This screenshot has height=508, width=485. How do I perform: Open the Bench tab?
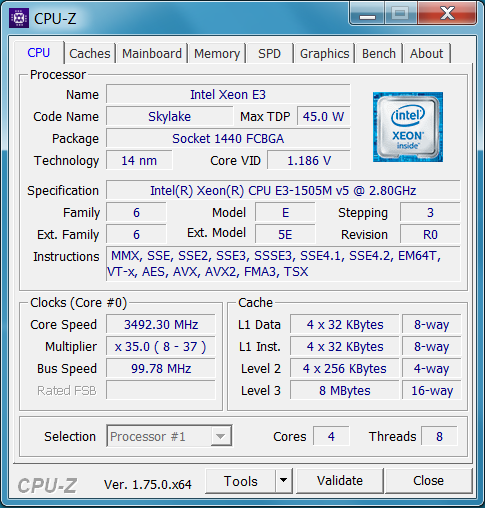379,53
